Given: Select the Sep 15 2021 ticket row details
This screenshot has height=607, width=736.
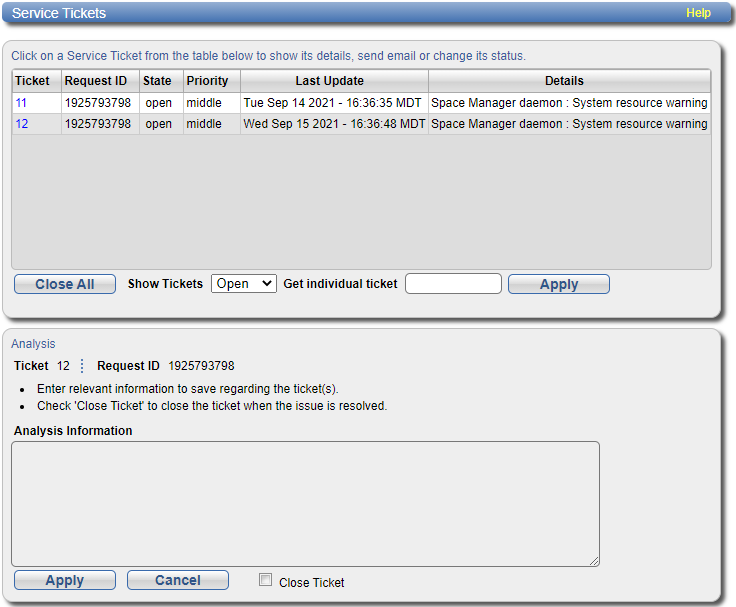Looking at the screenshot, I should pyautogui.click(x=569, y=124).
